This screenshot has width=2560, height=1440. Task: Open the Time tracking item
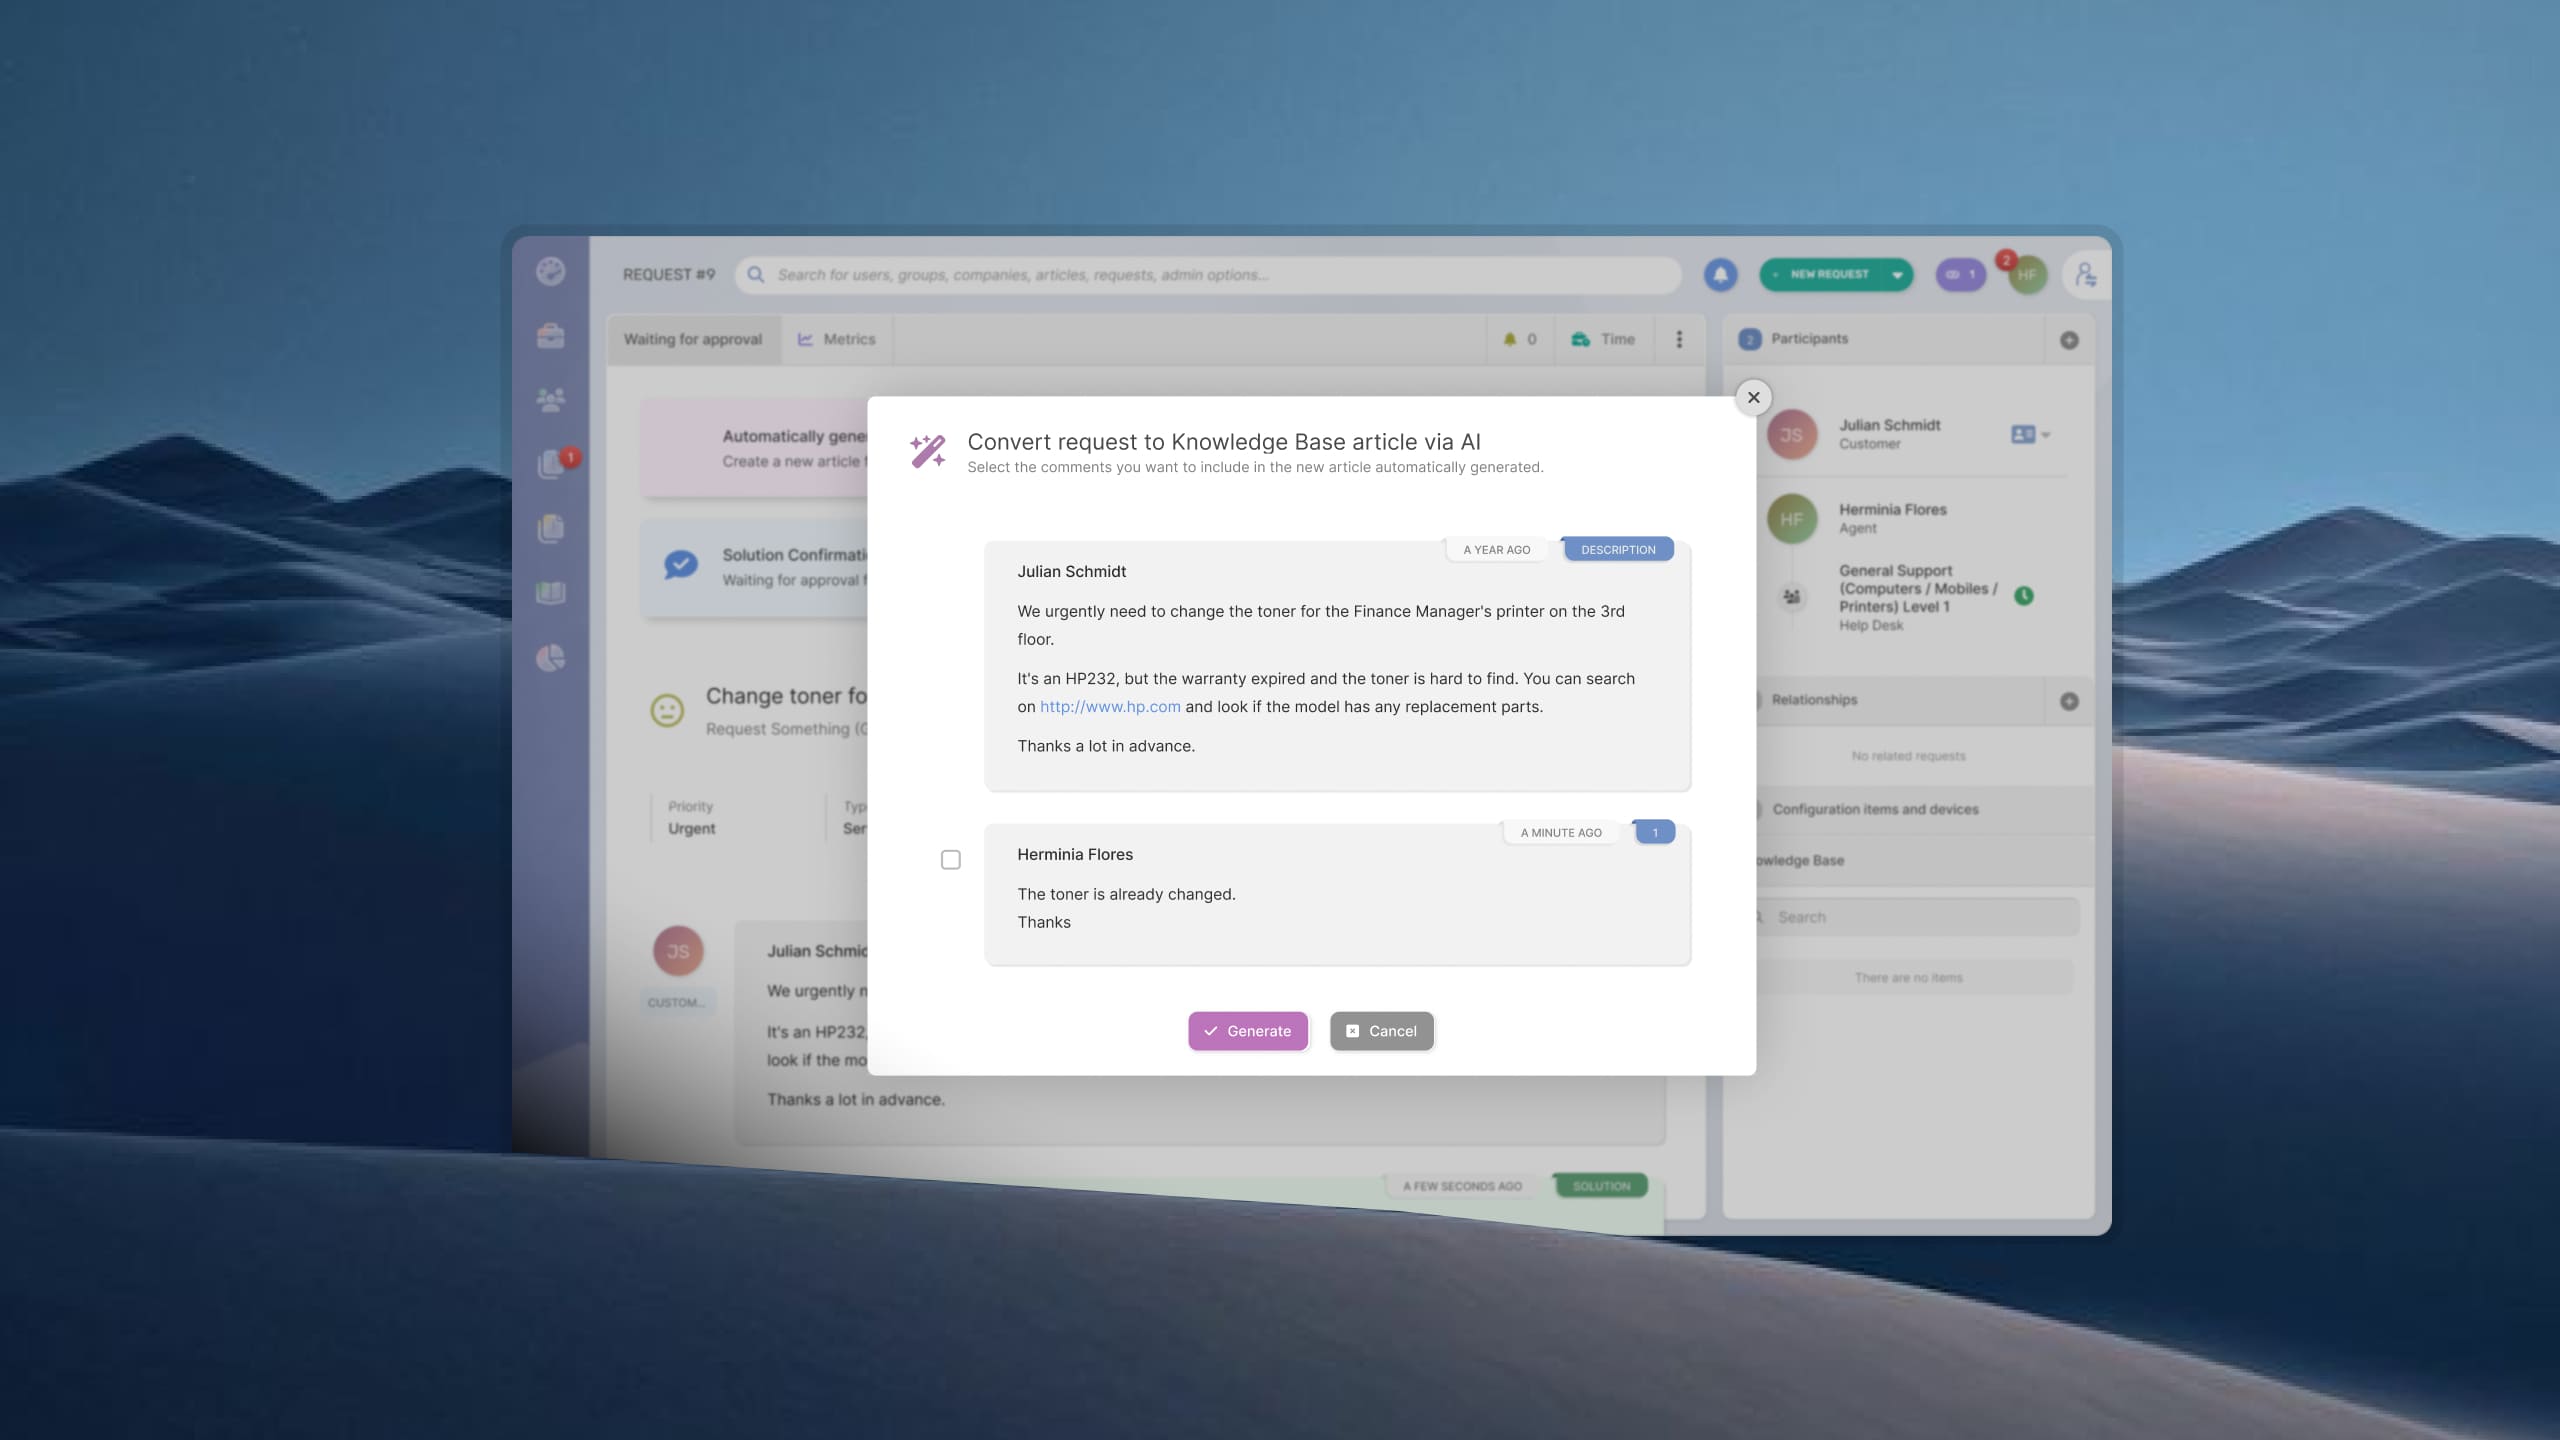pos(1603,339)
